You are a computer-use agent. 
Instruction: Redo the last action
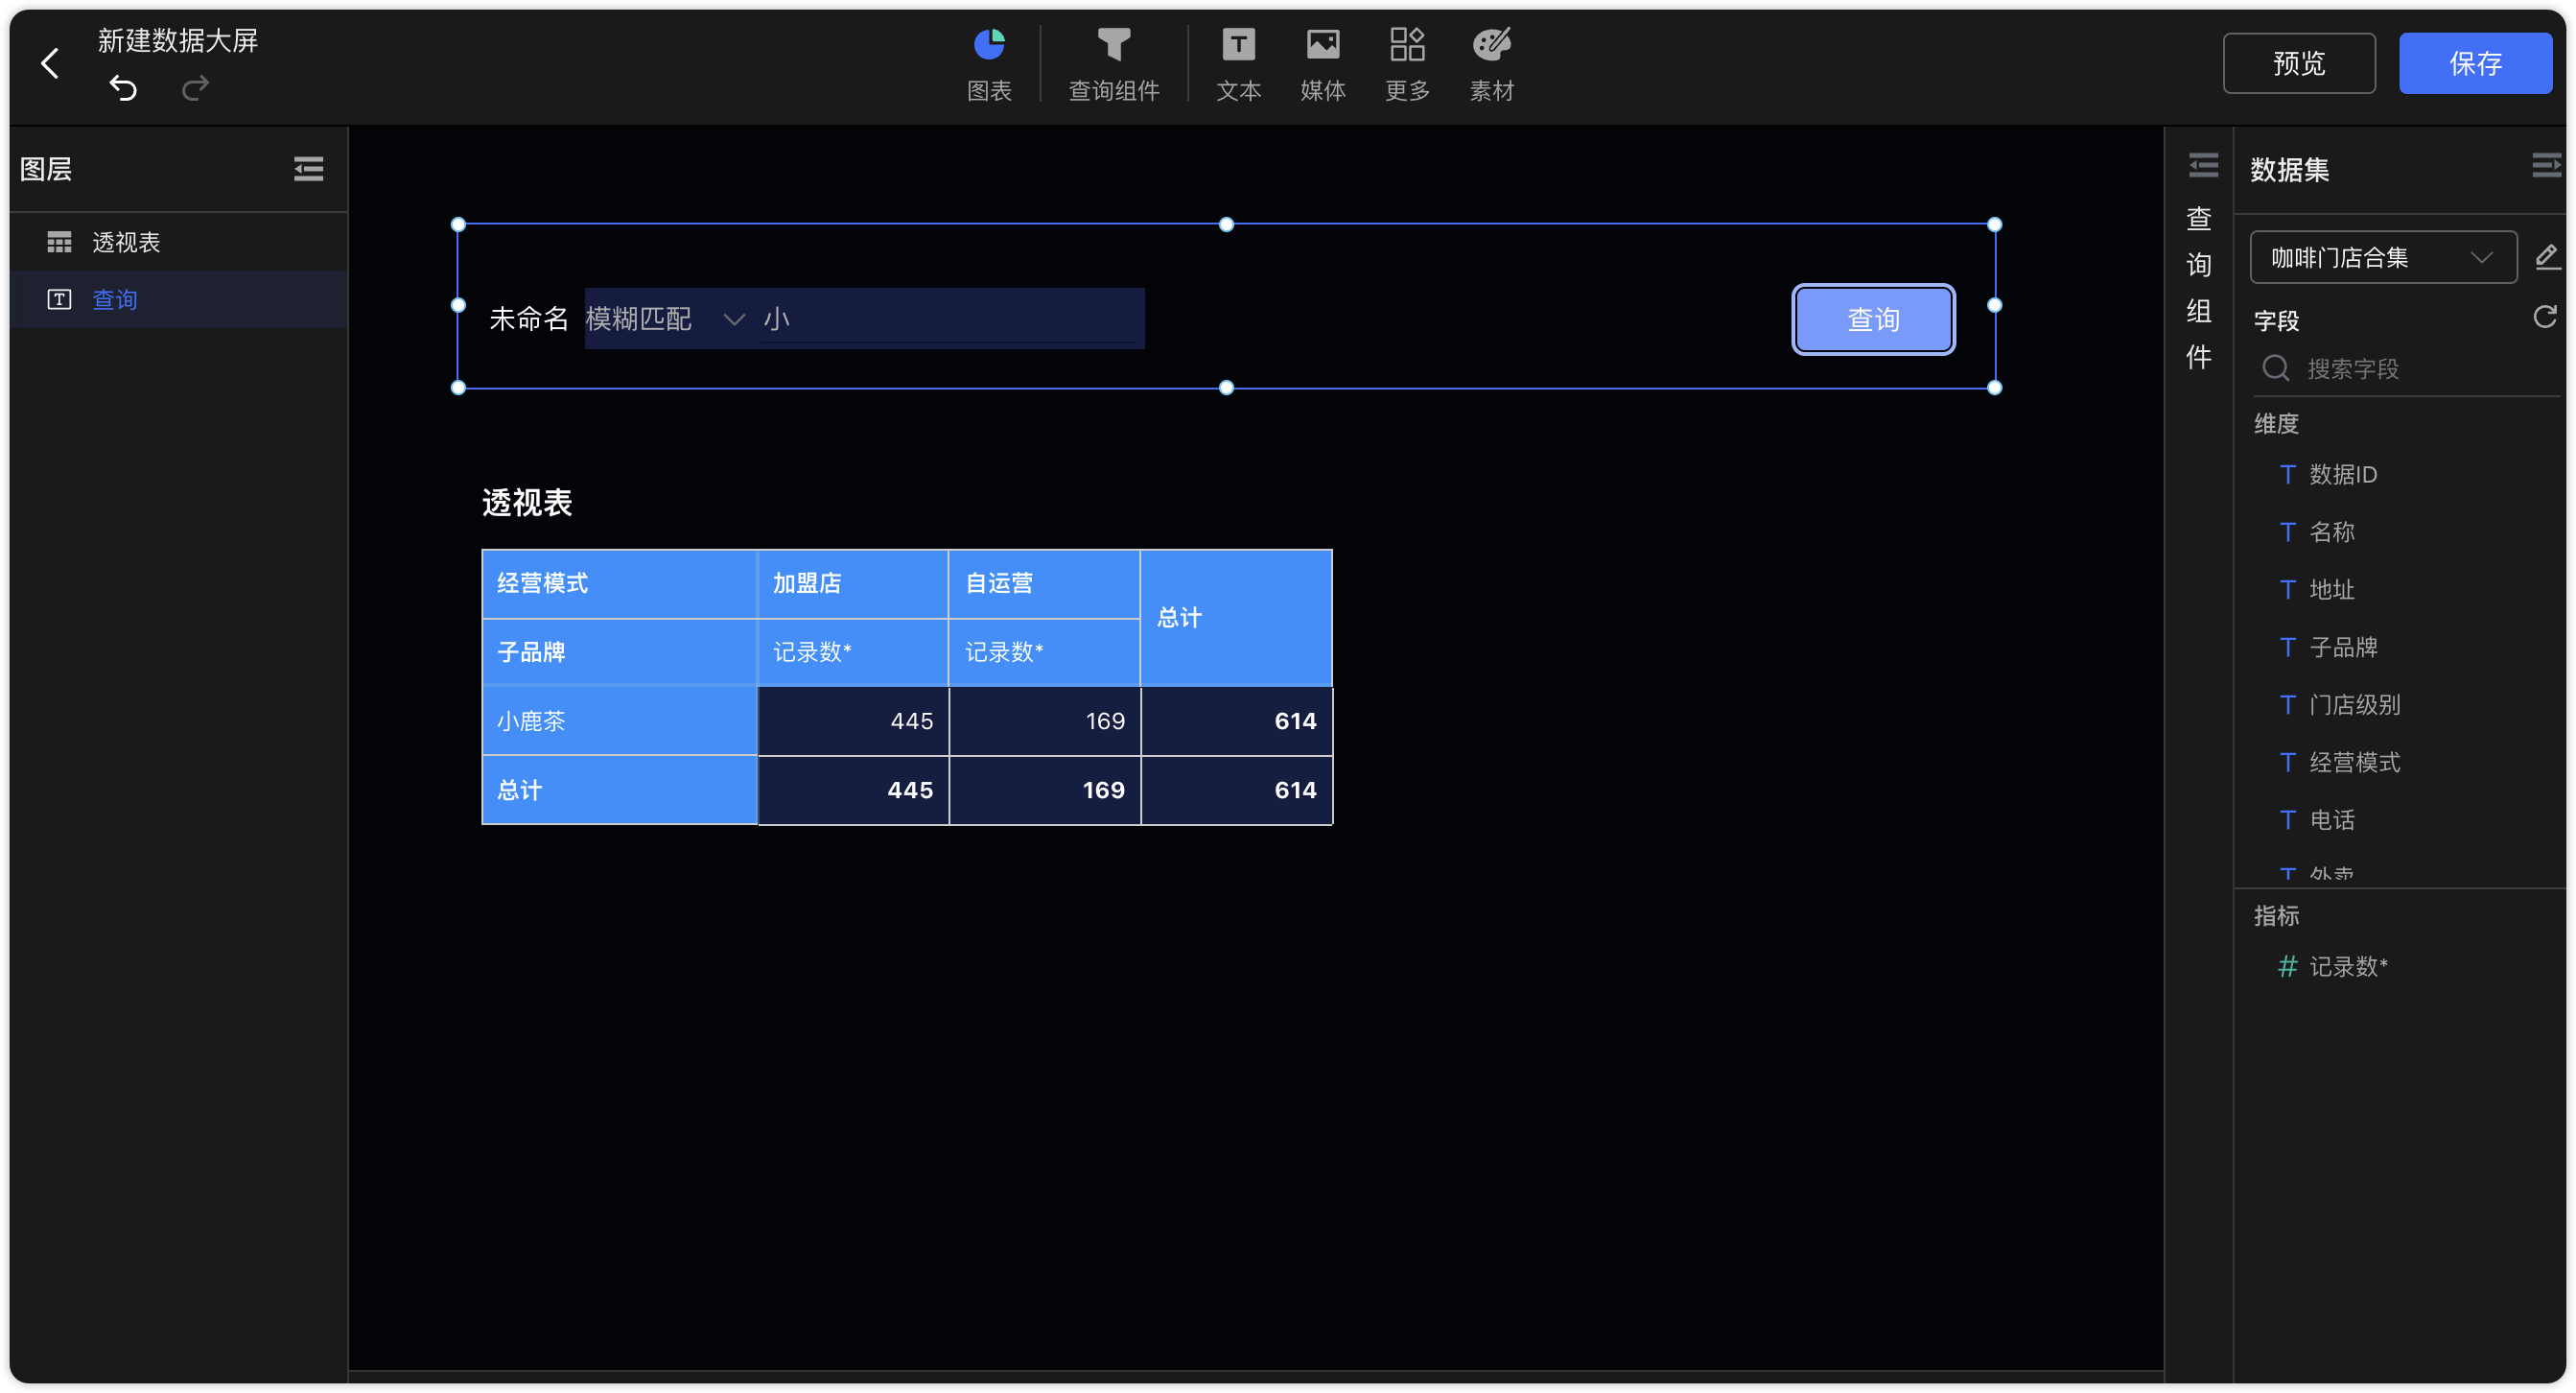point(195,89)
